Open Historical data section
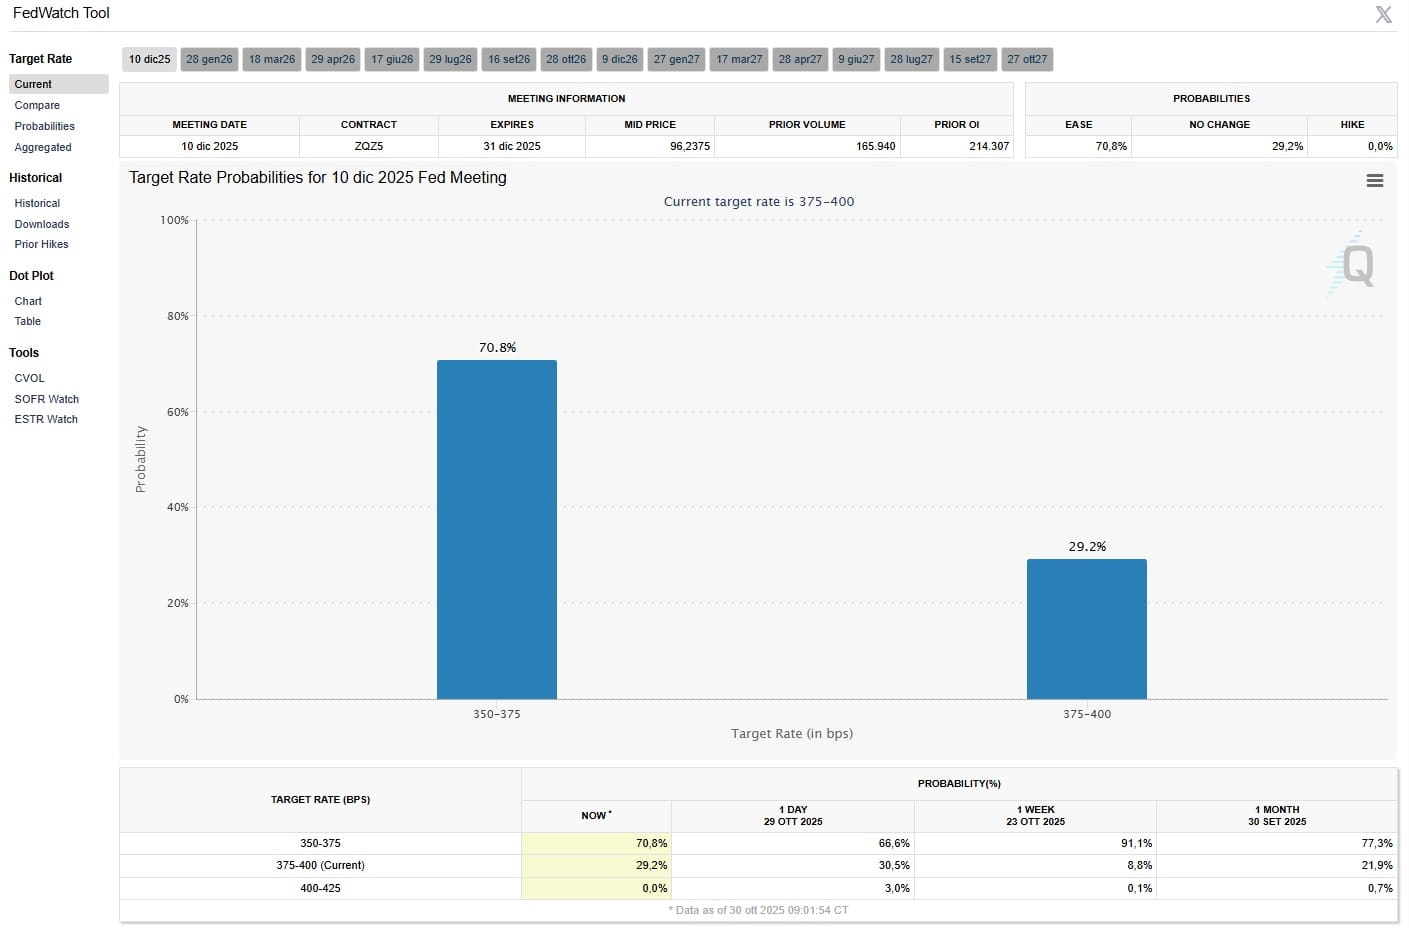This screenshot has height=928, width=1409. [37, 203]
